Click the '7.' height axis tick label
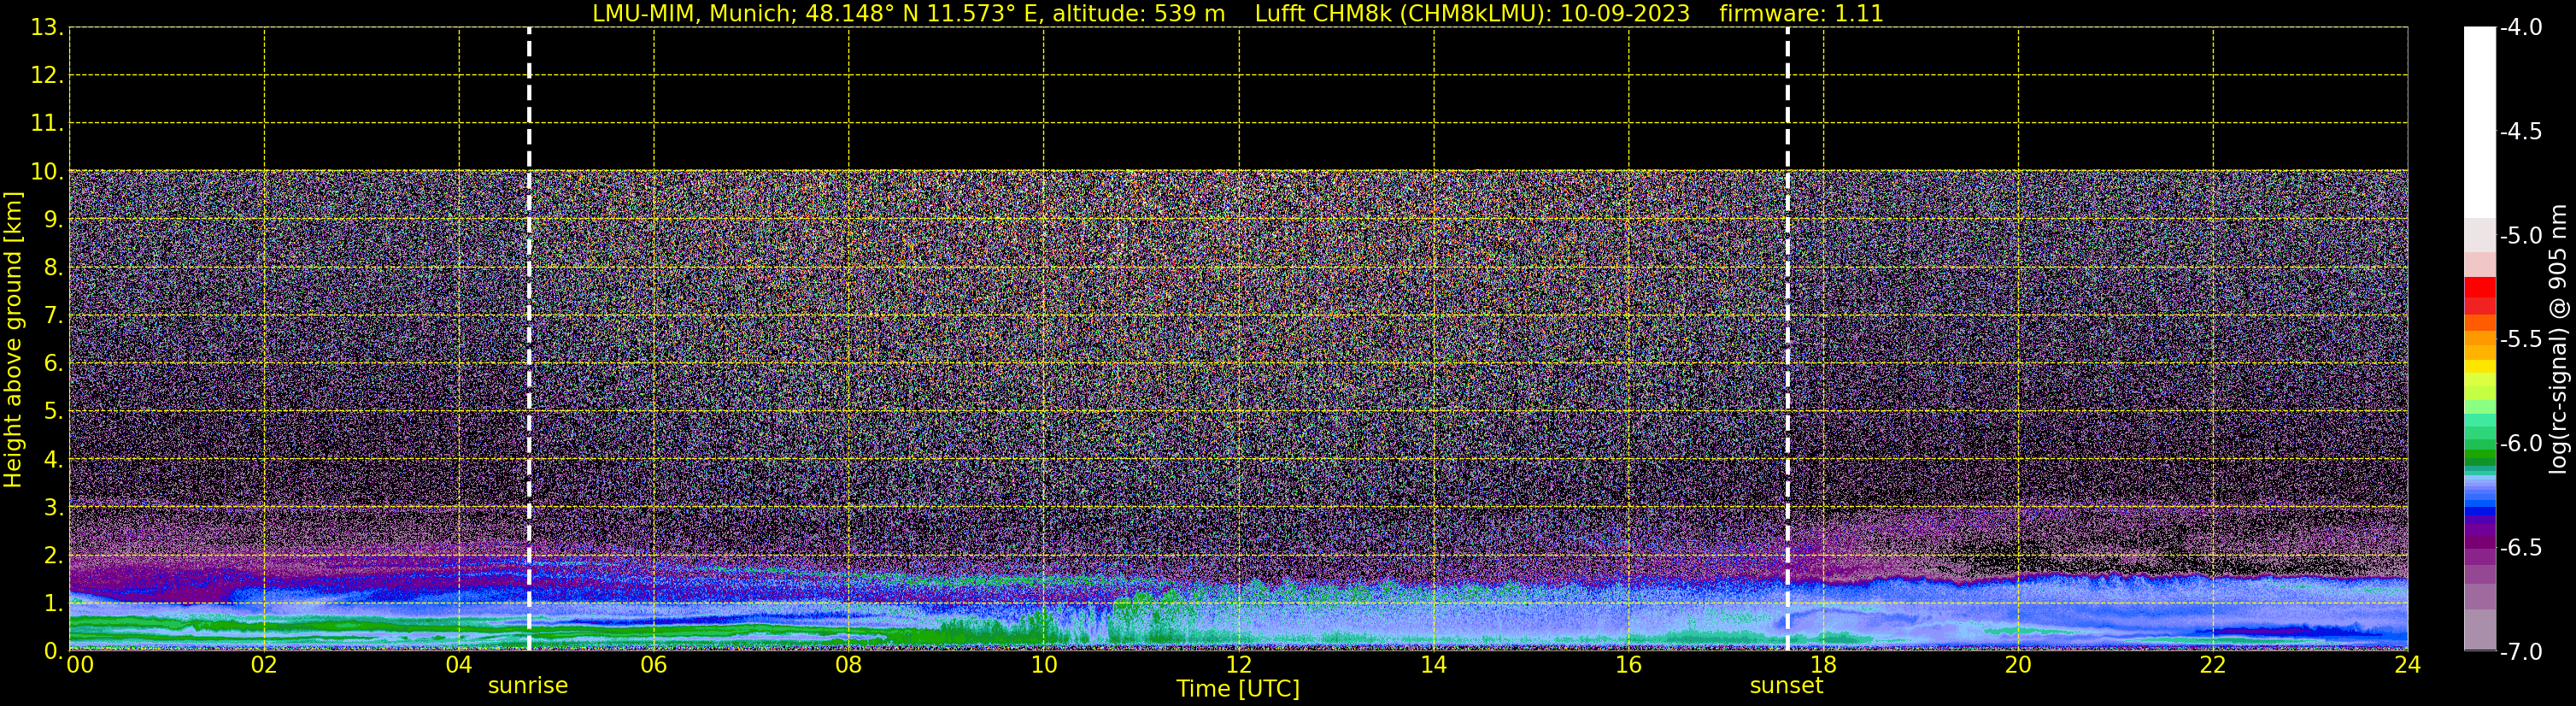The image size is (2576, 706). click(54, 315)
